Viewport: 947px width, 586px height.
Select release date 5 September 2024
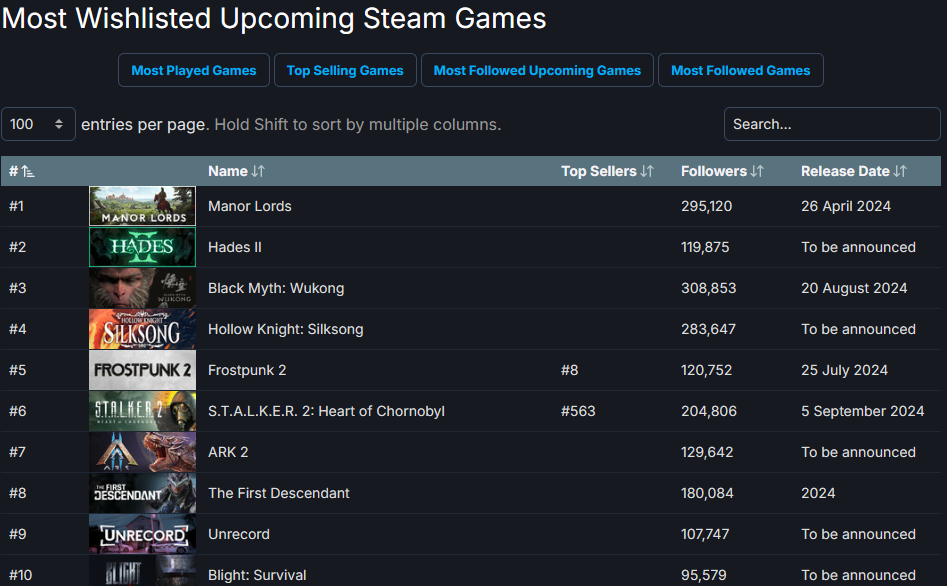(862, 411)
